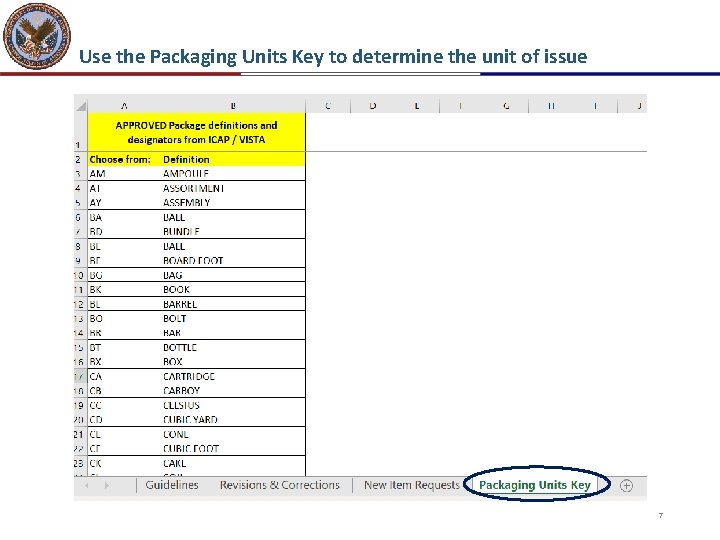Select row 1 header
This screenshot has height=540, width=720.
point(80,132)
